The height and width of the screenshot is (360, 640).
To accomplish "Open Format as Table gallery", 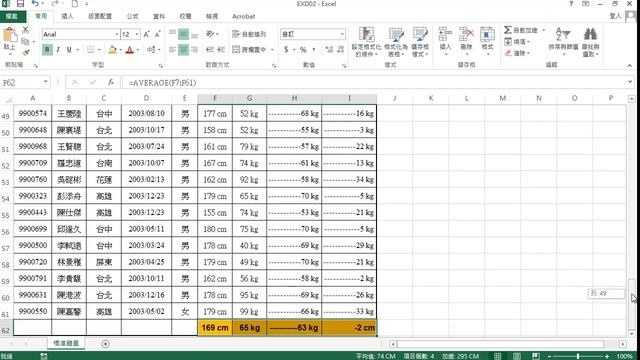I will (x=396, y=42).
